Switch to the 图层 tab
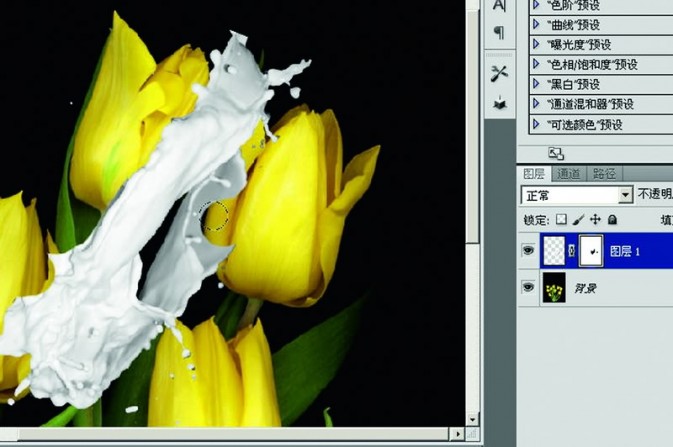Viewport: 673px width, 447px height. coord(534,174)
